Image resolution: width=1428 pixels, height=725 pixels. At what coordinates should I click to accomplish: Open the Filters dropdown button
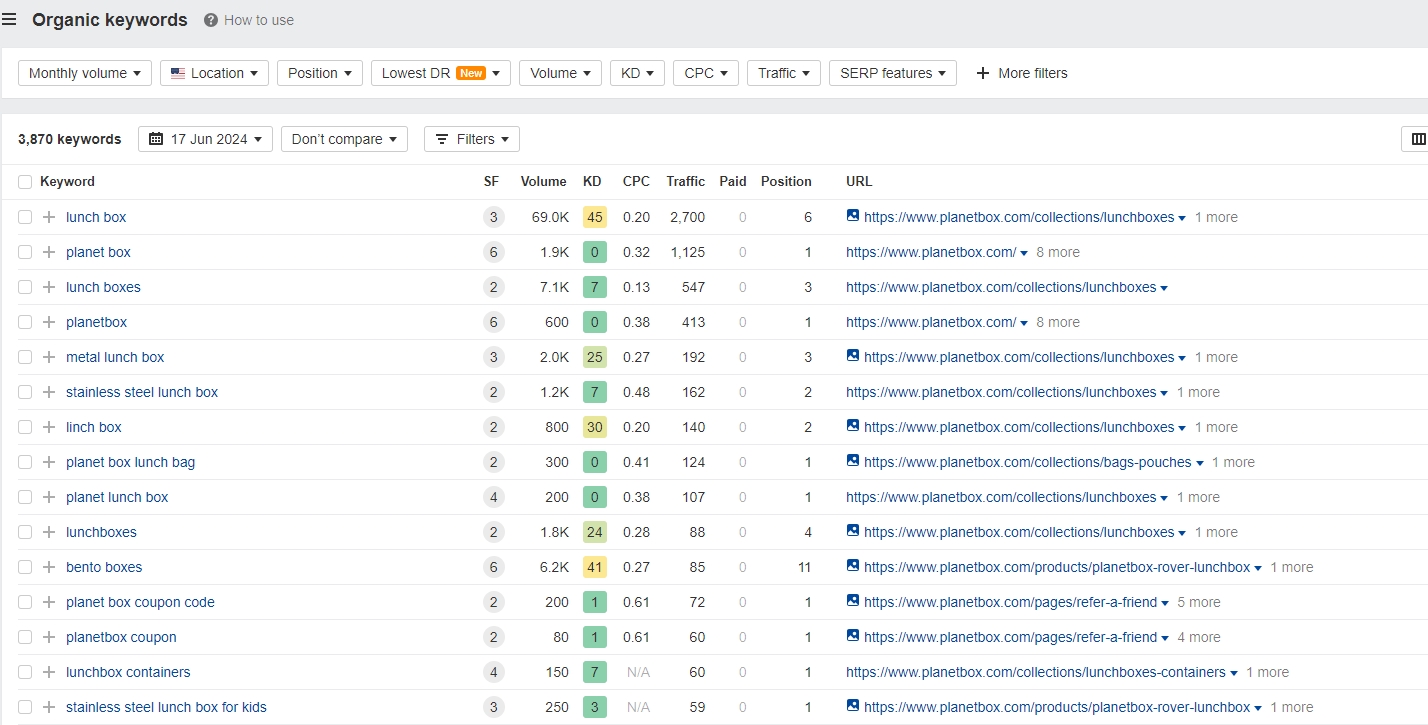(x=472, y=139)
